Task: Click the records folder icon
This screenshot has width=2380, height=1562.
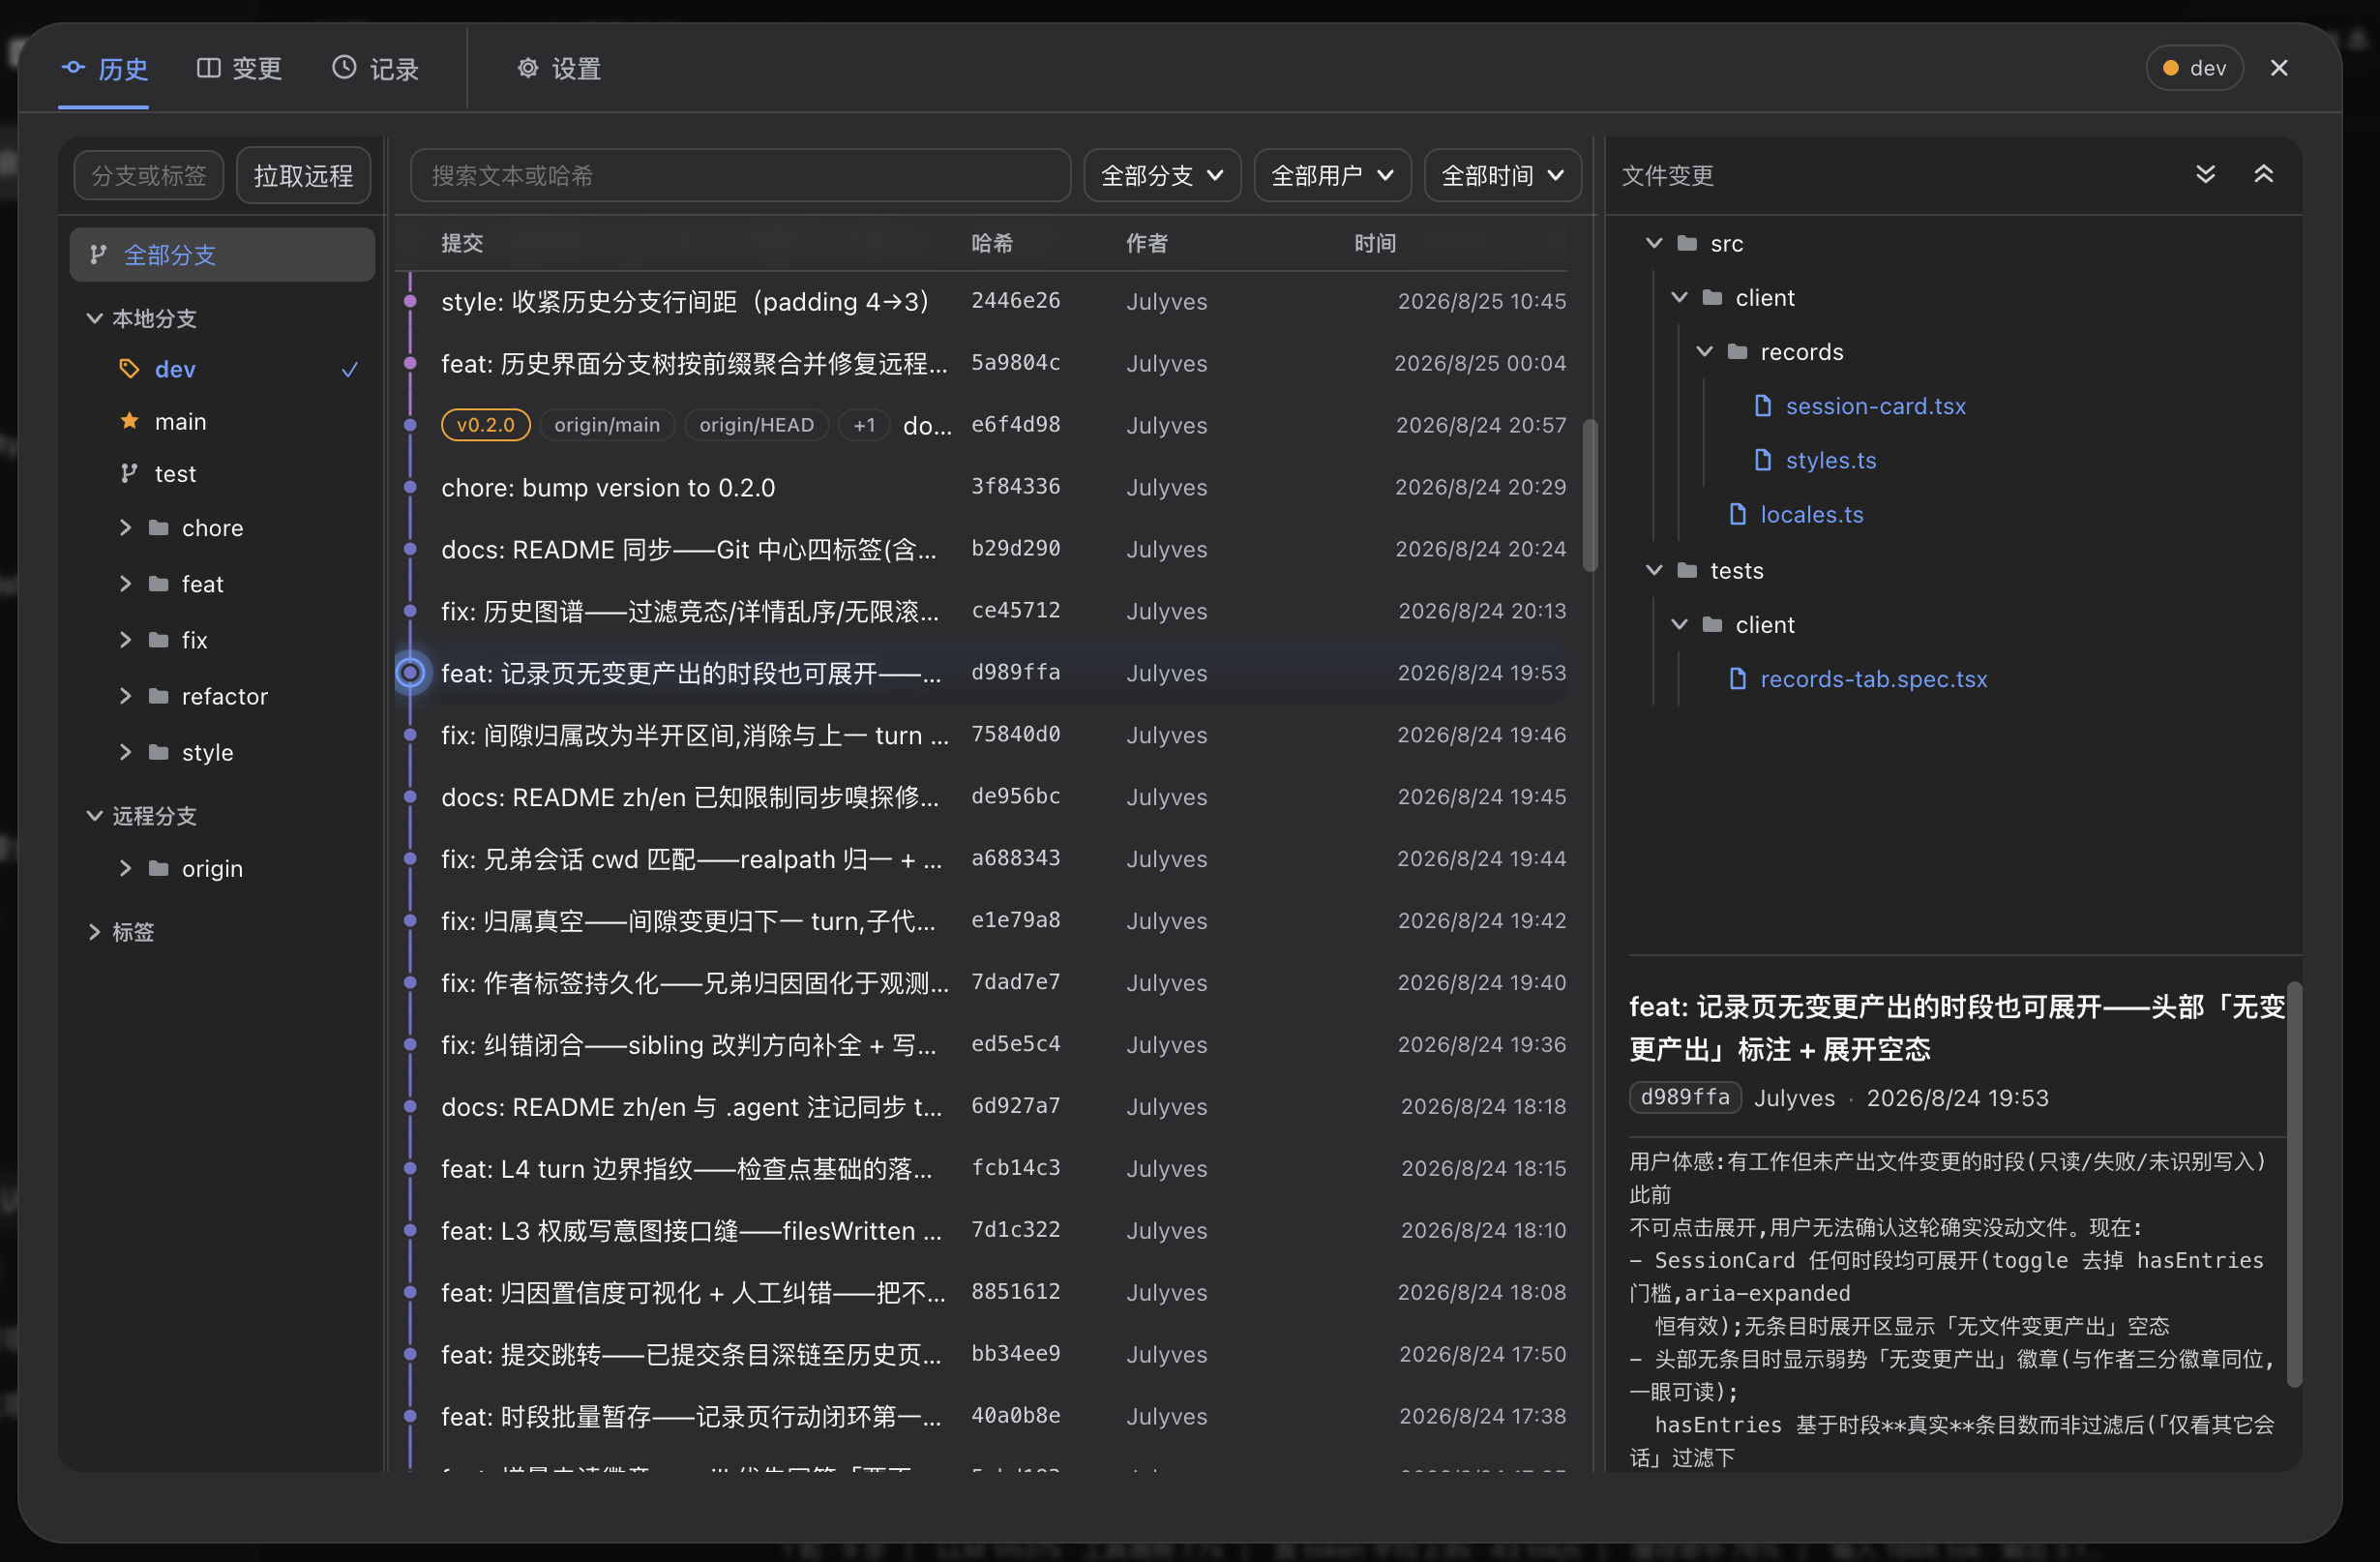Action: (1737, 351)
